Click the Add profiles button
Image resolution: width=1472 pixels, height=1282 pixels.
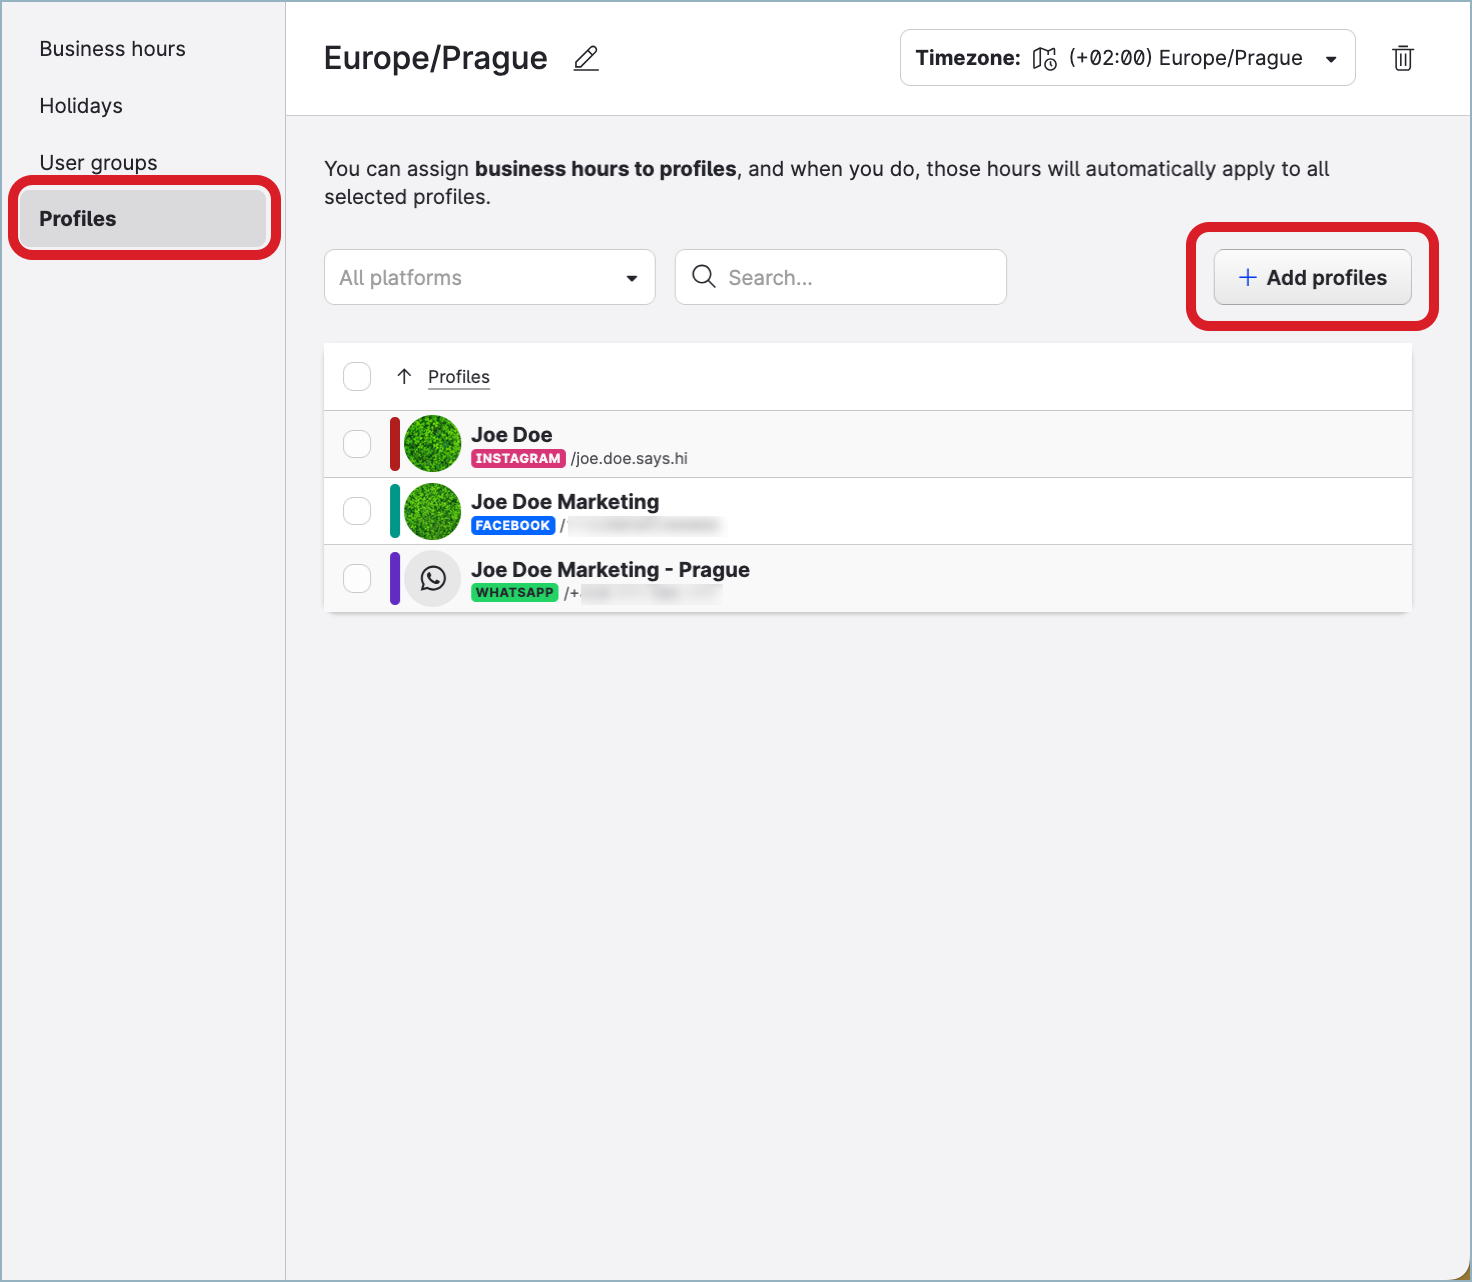click(x=1312, y=277)
